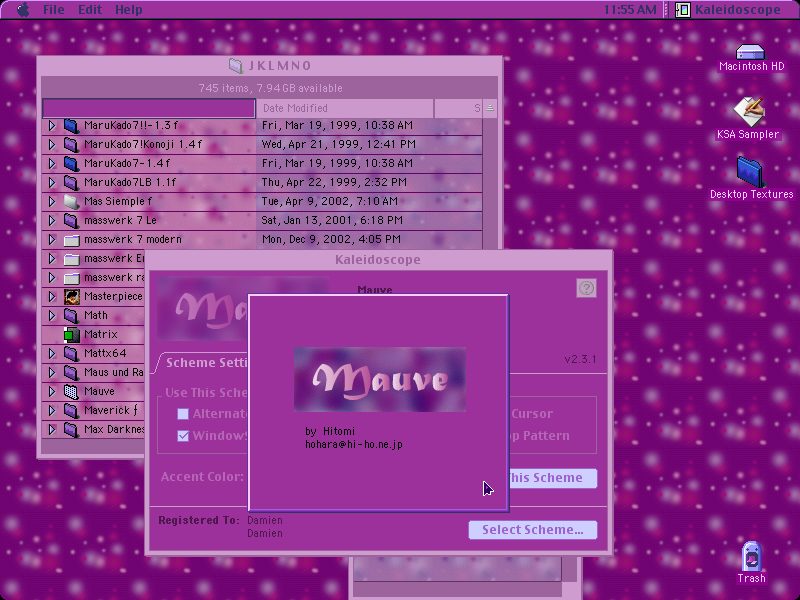800x600 pixels.
Task: Select the Max Darkness folder icon
Action: tap(71, 429)
